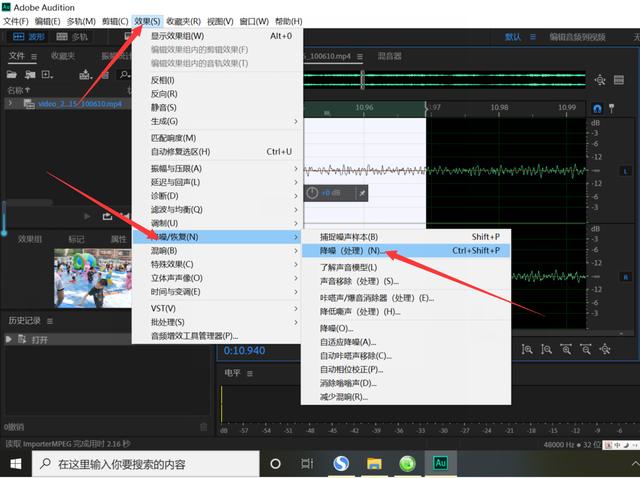Select the 编辑音频到视频 workspace
The image size is (640, 478).
pos(577,37)
